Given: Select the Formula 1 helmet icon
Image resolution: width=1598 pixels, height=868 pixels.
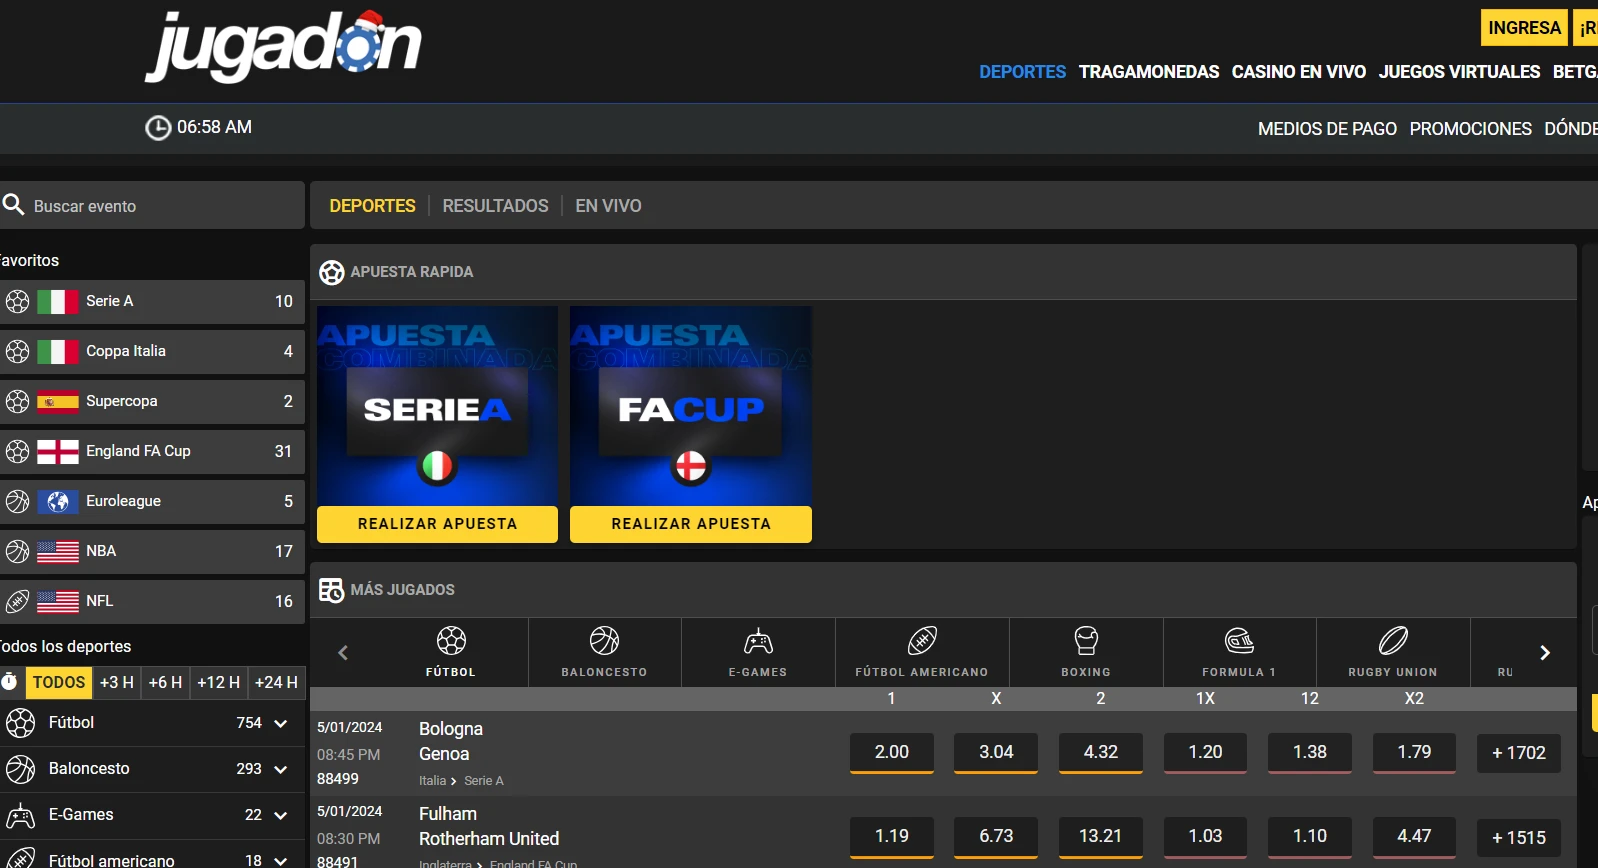Looking at the screenshot, I should 1239,641.
